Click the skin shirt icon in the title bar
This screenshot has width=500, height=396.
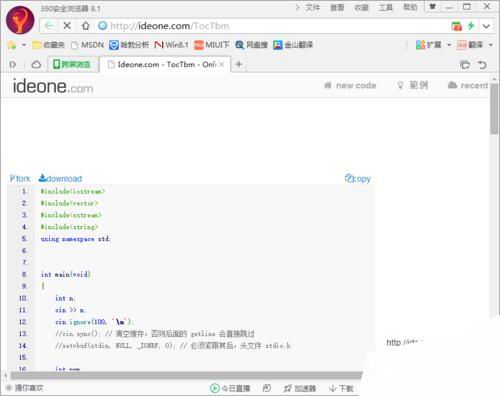(433, 7)
